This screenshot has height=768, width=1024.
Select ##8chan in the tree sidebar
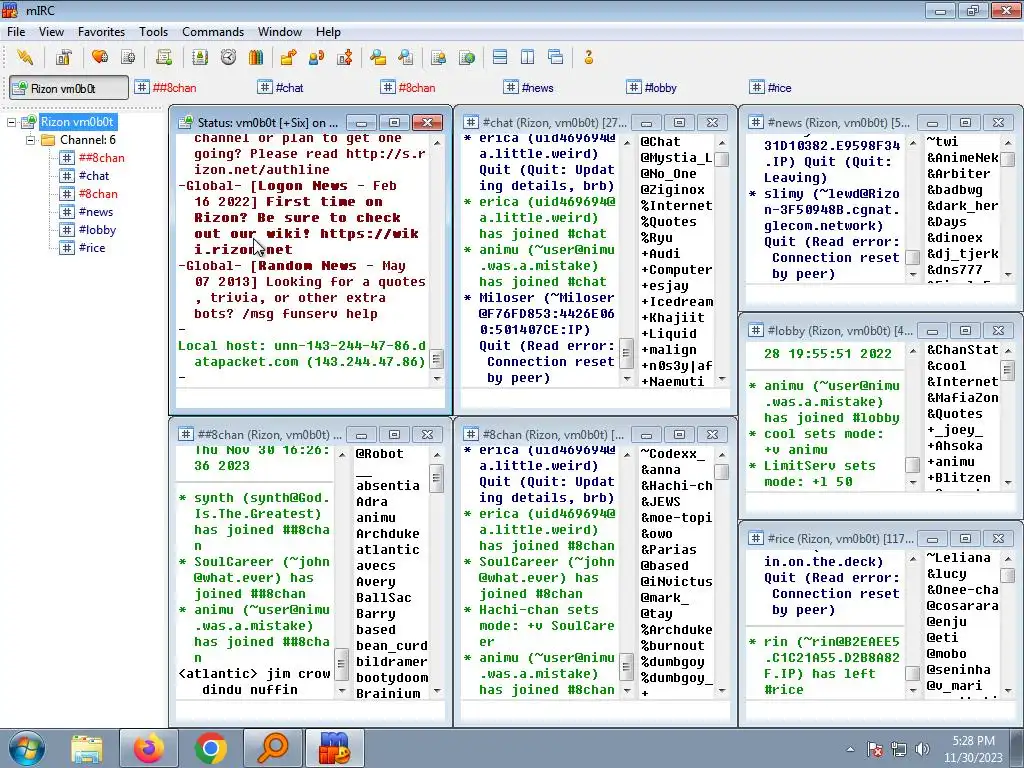101,157
